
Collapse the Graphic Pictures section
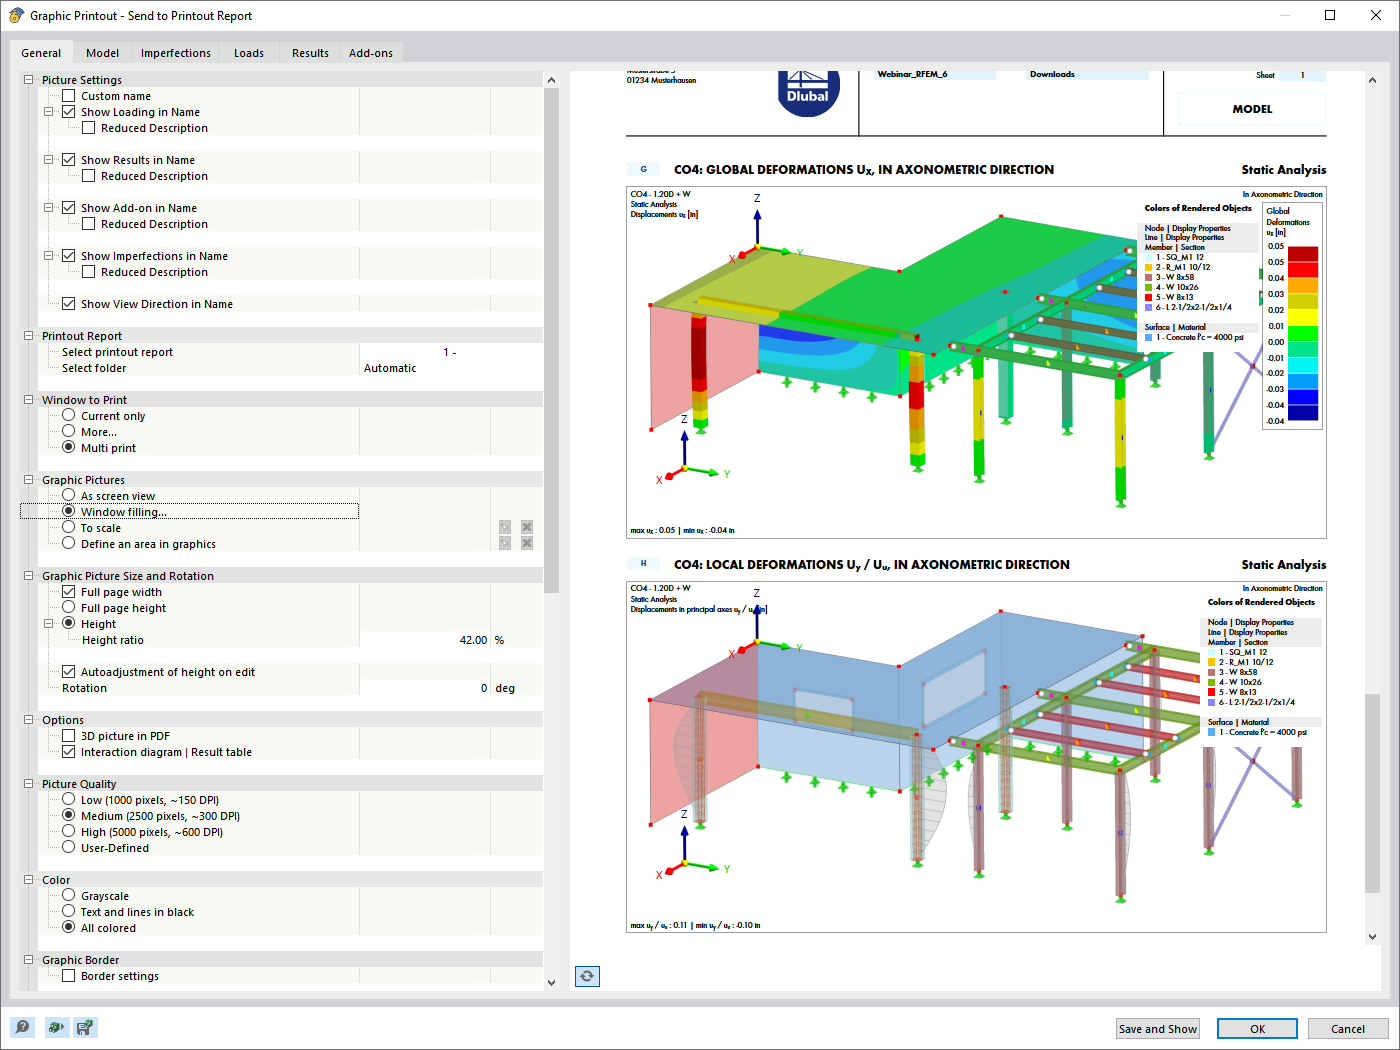29,480
